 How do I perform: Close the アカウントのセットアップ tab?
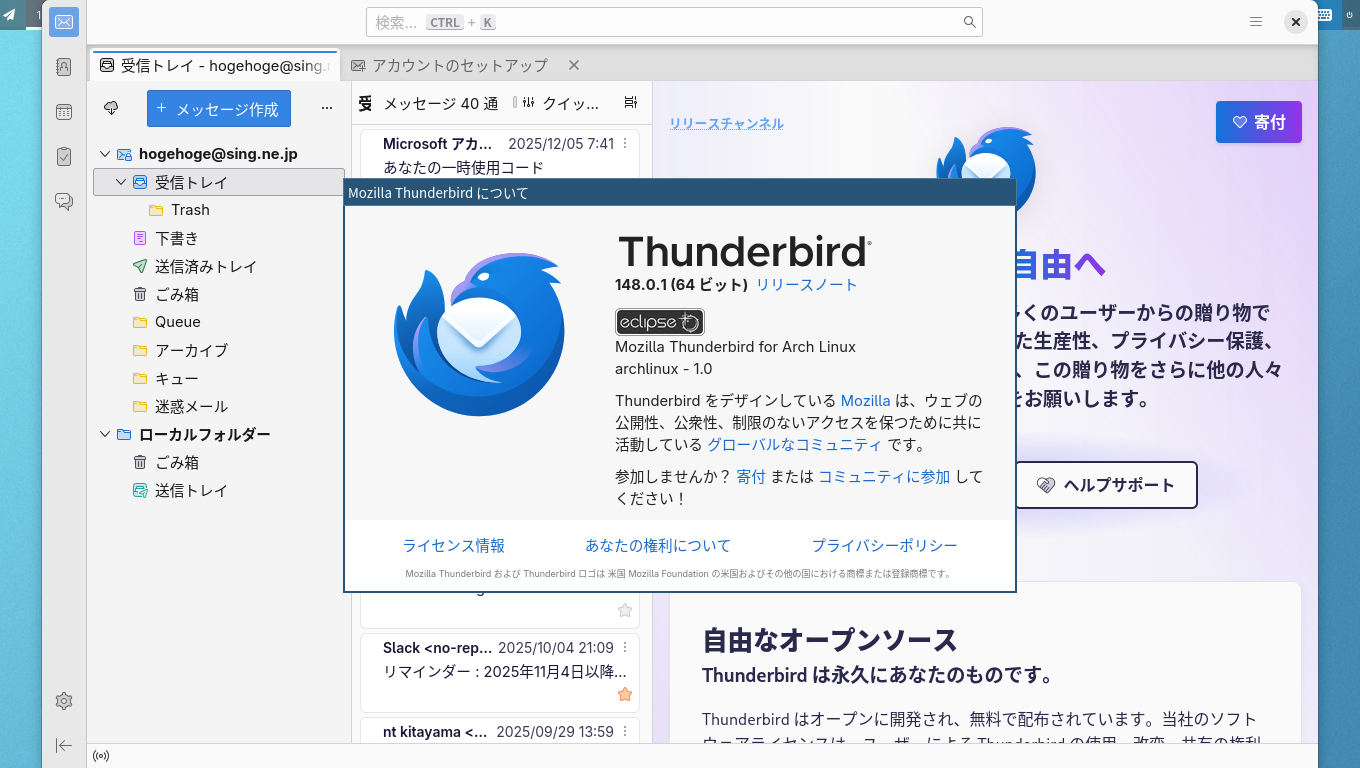[x=574, y=65]
